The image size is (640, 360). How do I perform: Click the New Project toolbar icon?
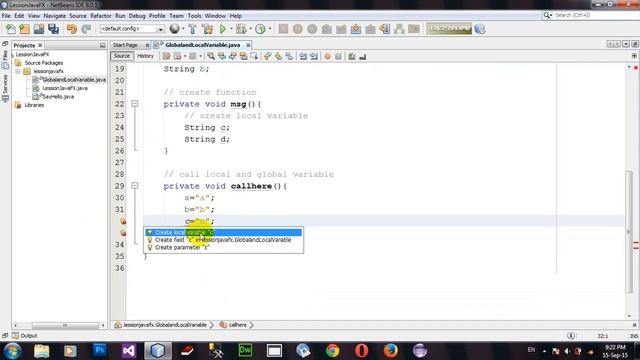(x=24, y=29)
